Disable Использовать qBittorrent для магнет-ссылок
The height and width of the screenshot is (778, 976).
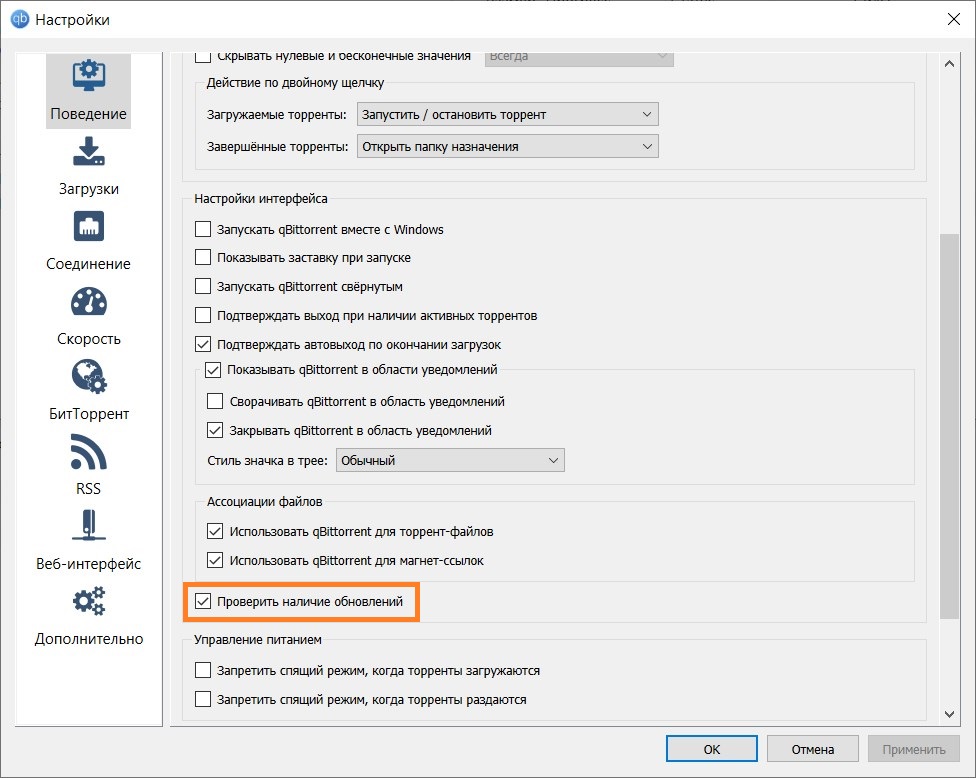tap(214, 560)
